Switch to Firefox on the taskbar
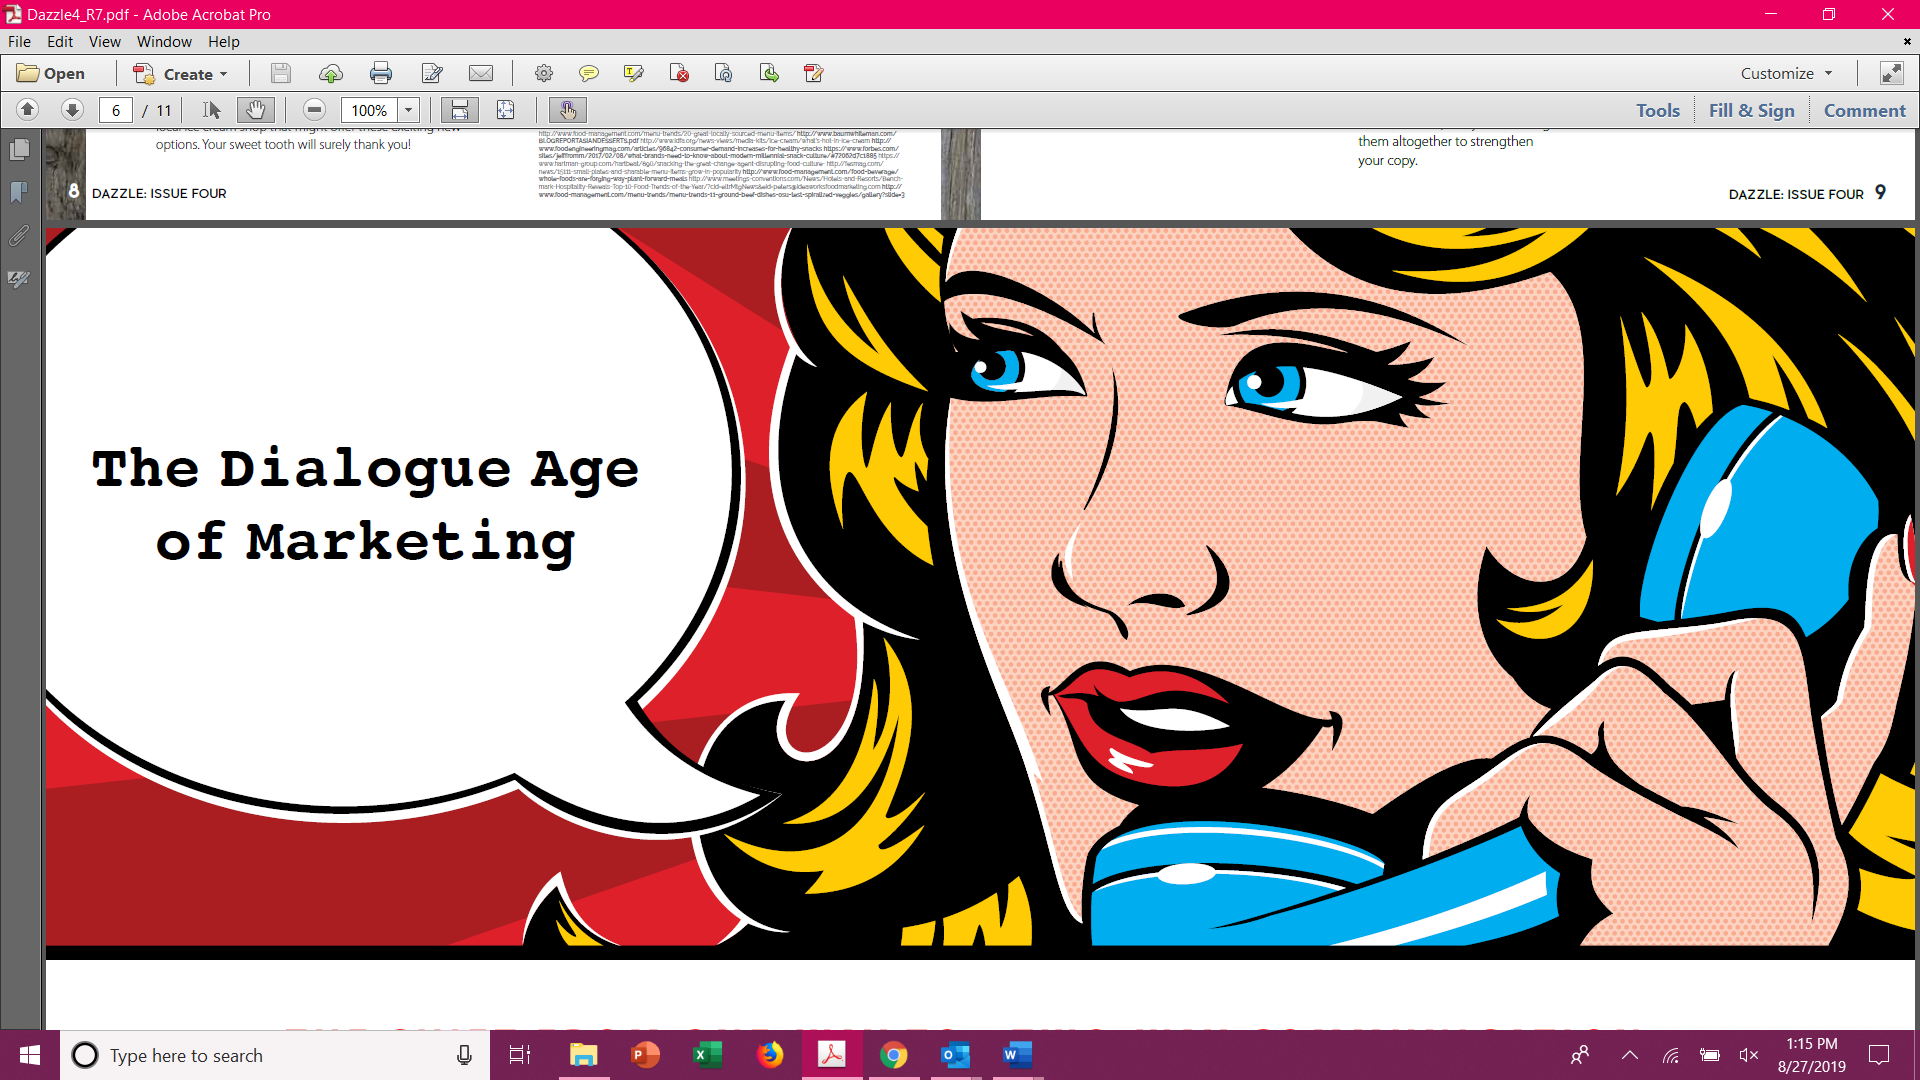The width and height of the screenshot is (1920, 1080). point(769,1055)
